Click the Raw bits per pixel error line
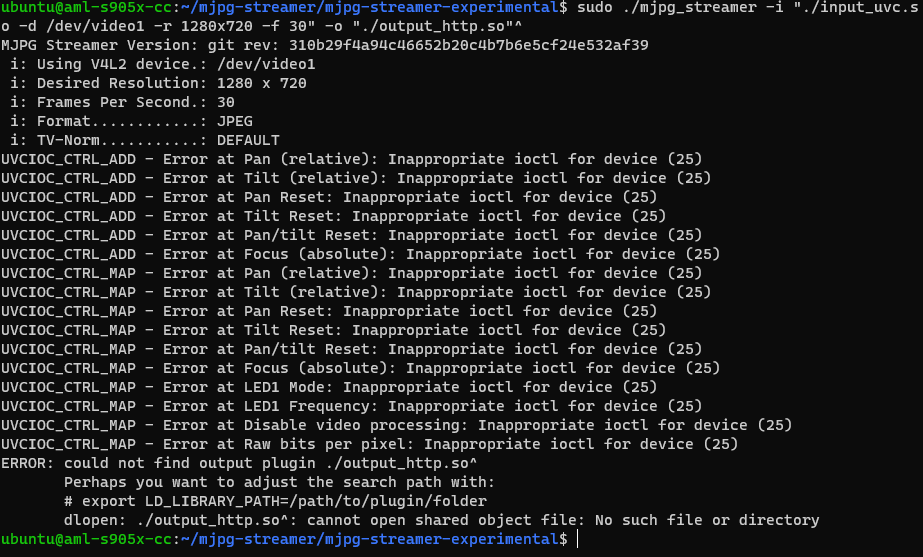923x557 pixels. (370, 444)
